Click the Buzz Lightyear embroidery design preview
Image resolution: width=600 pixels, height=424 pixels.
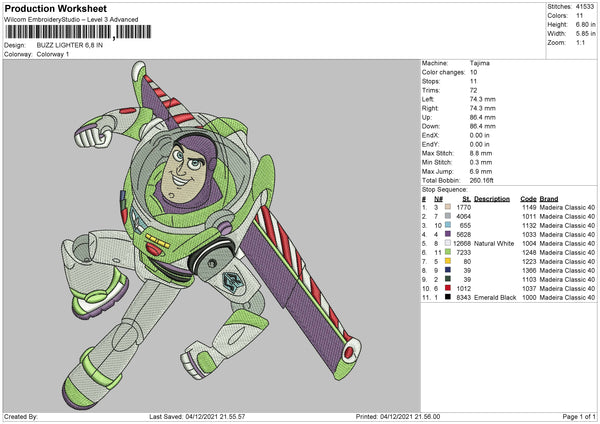[212, 235]
